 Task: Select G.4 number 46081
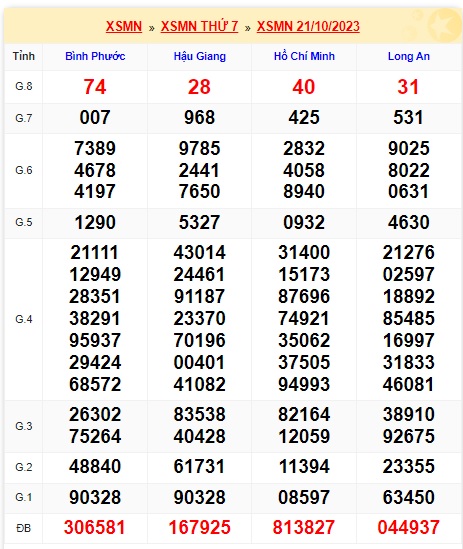408,384
